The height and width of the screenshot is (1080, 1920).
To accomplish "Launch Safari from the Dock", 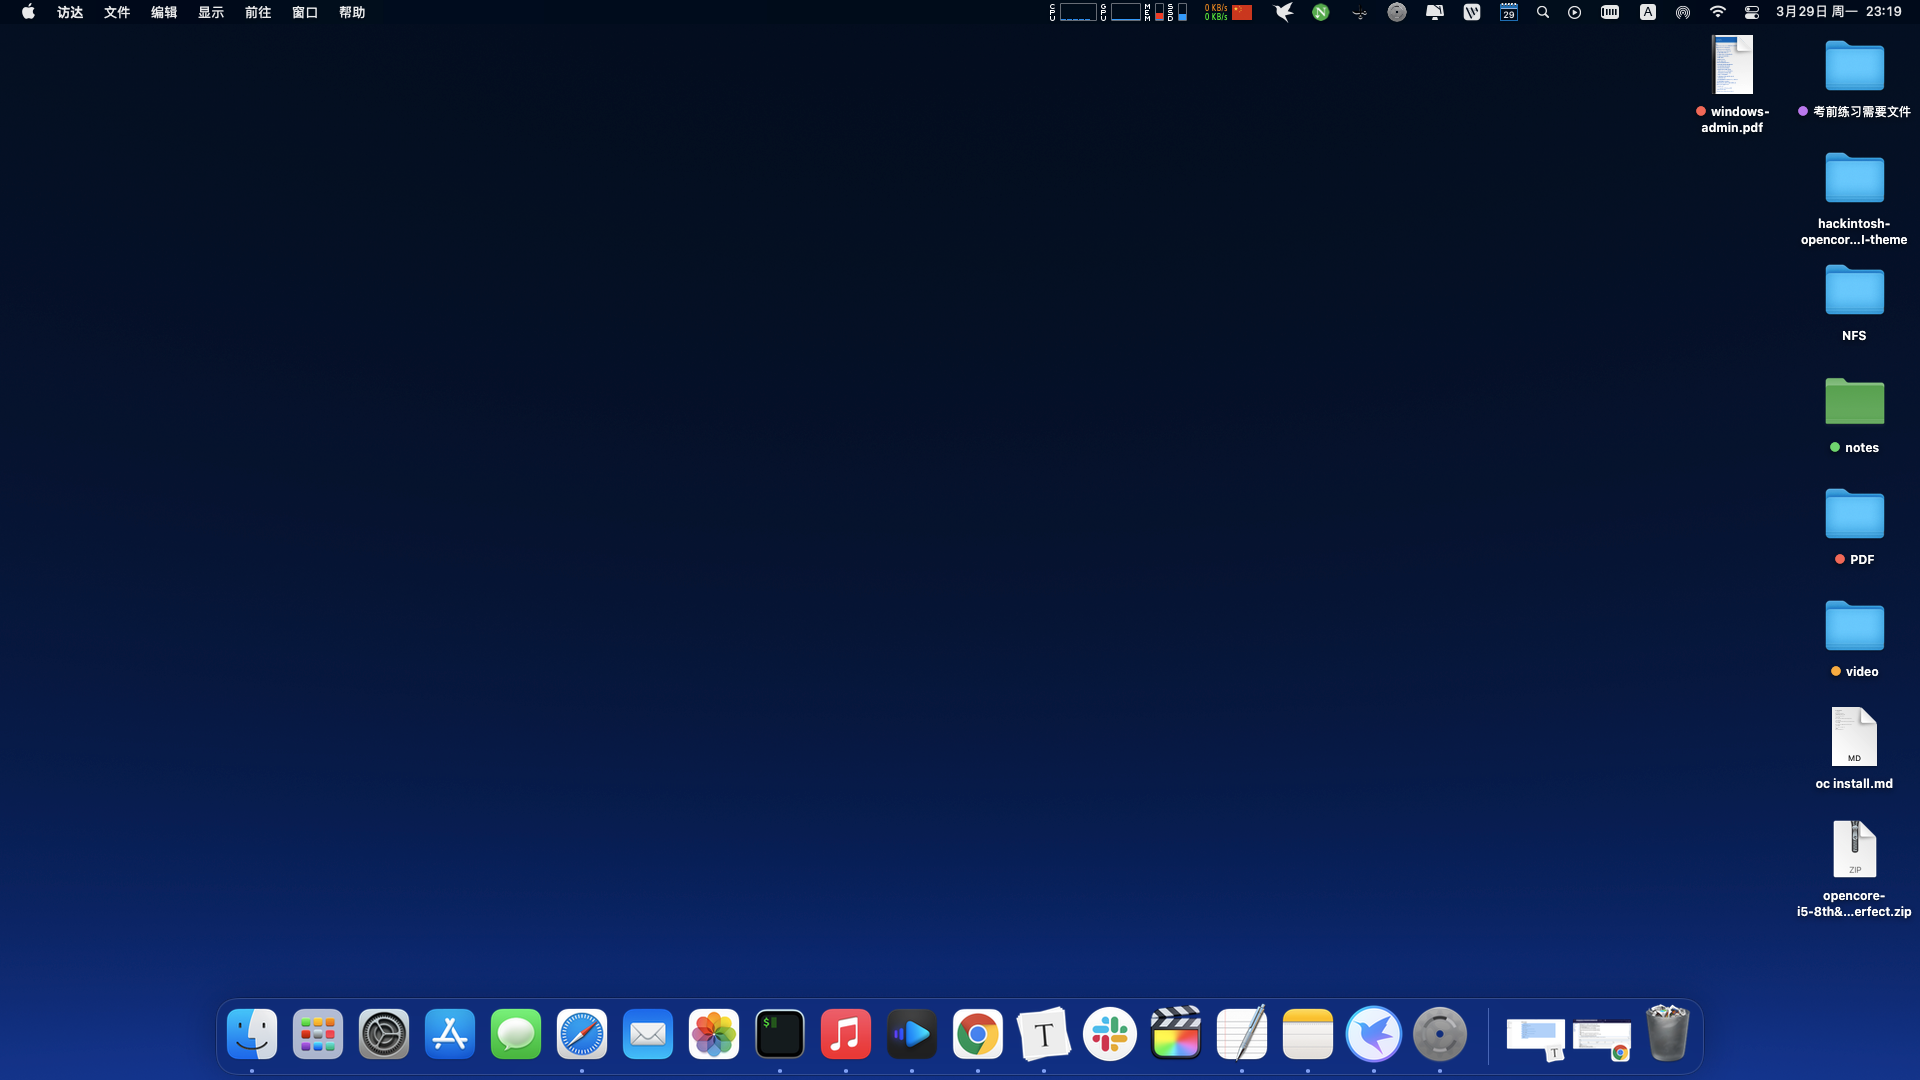I will tap(582, 1034).
